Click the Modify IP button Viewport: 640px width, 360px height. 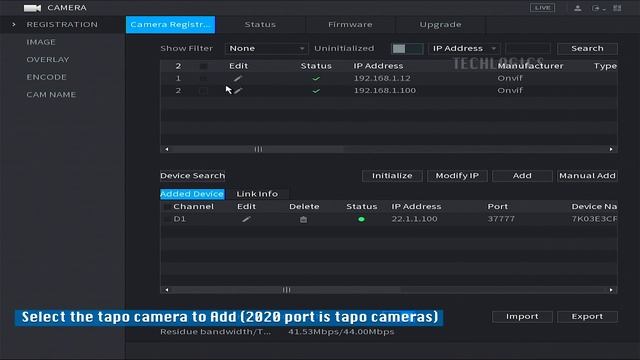(457, 176)
